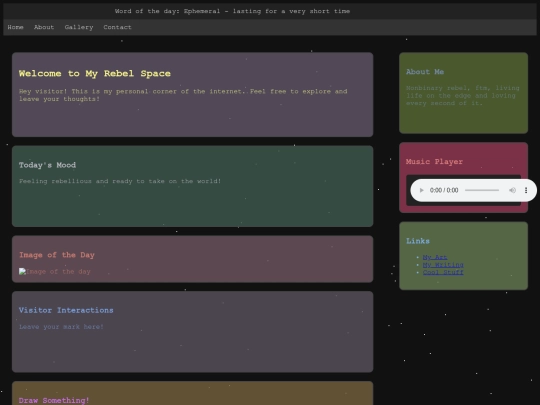Click the Feeling rebellious mood text
Screen dimensions: 540x405
pyautogui.click(x=120, y=181)
